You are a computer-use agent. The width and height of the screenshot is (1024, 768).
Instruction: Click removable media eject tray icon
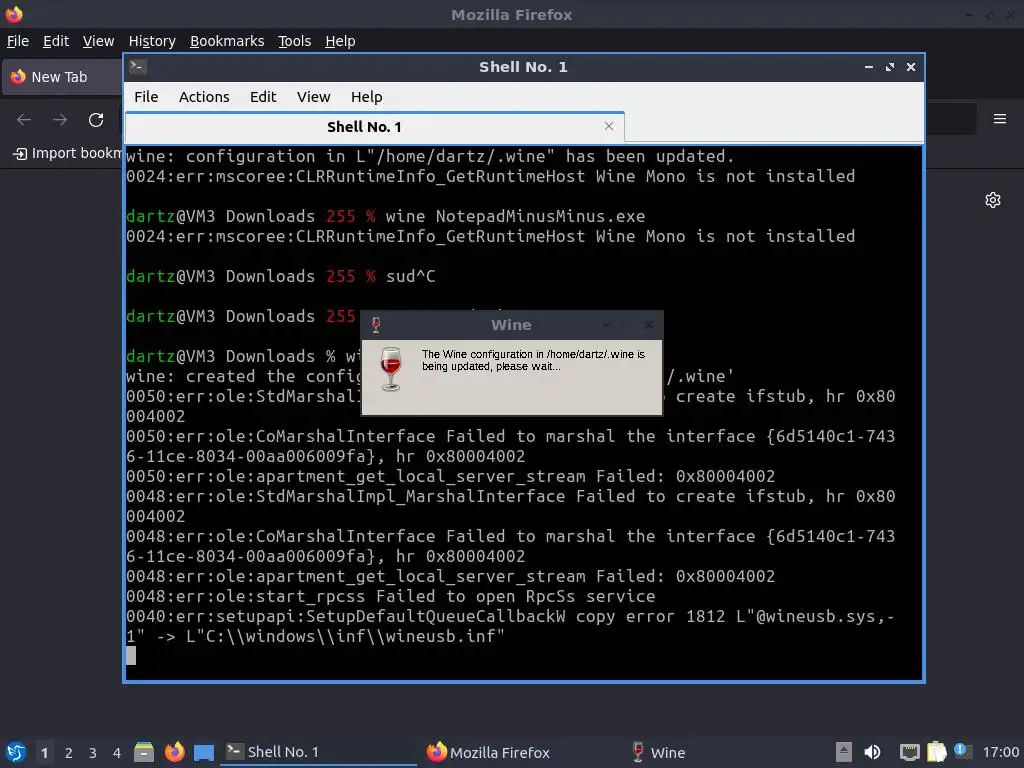843,752
